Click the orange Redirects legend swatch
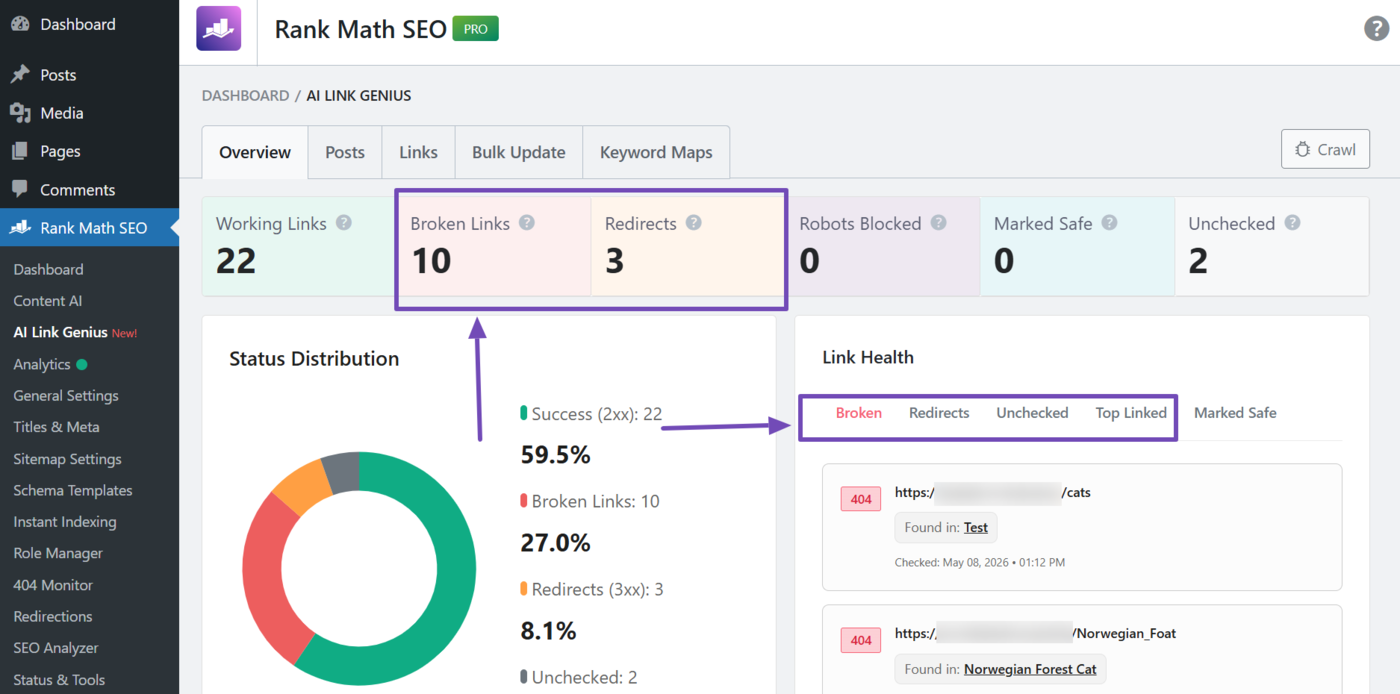1400x694 pixels. coord(524,589)
